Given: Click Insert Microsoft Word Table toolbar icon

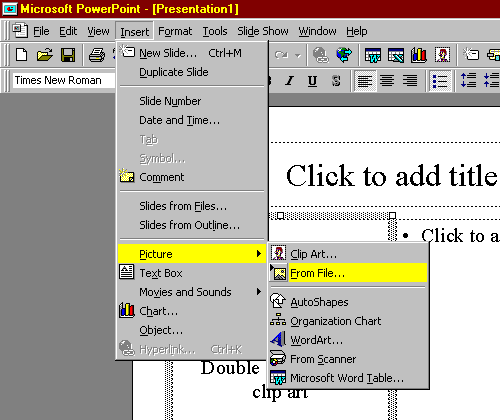Looking at the screenshot, I should (373, 55).
